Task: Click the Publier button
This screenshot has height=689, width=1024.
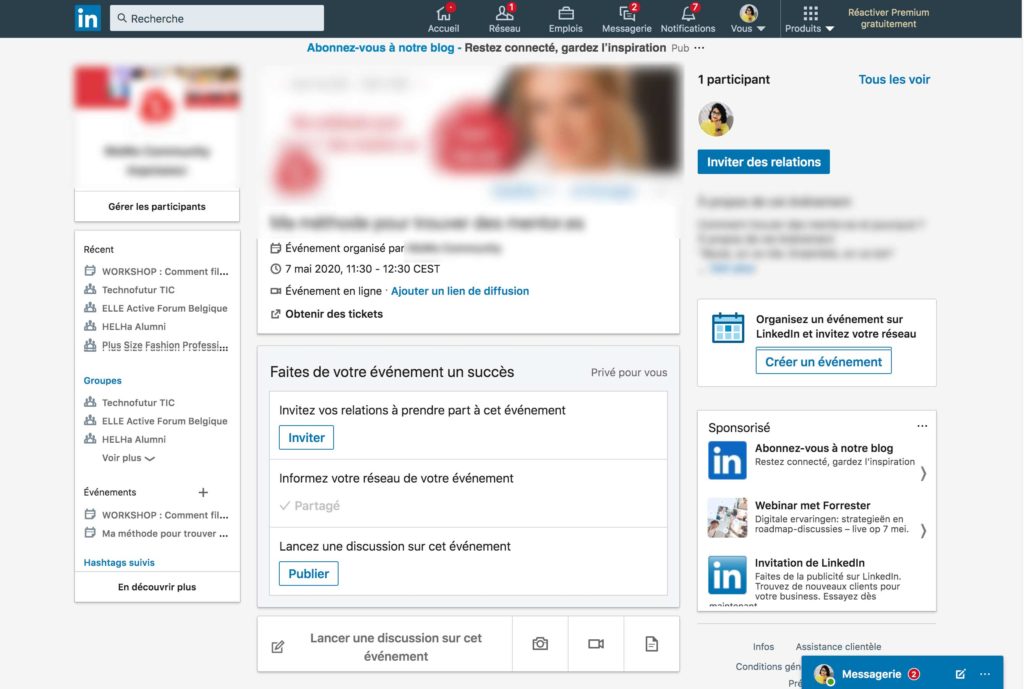Action: coord(308,573)
